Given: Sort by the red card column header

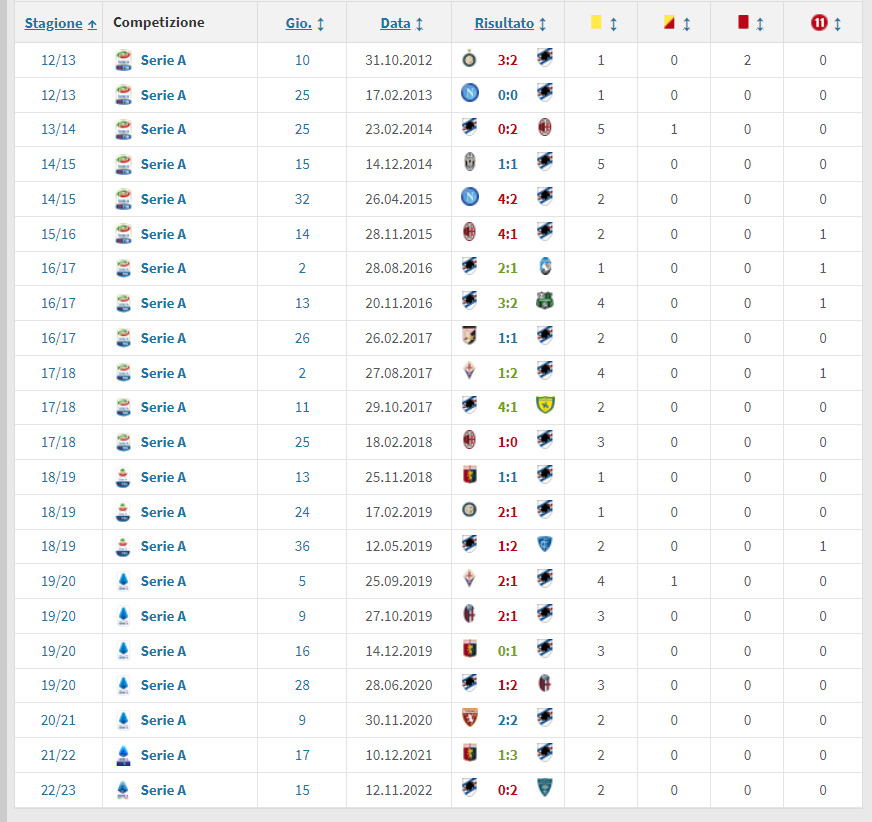Looking at the screenshot, I should pos(748,23).
